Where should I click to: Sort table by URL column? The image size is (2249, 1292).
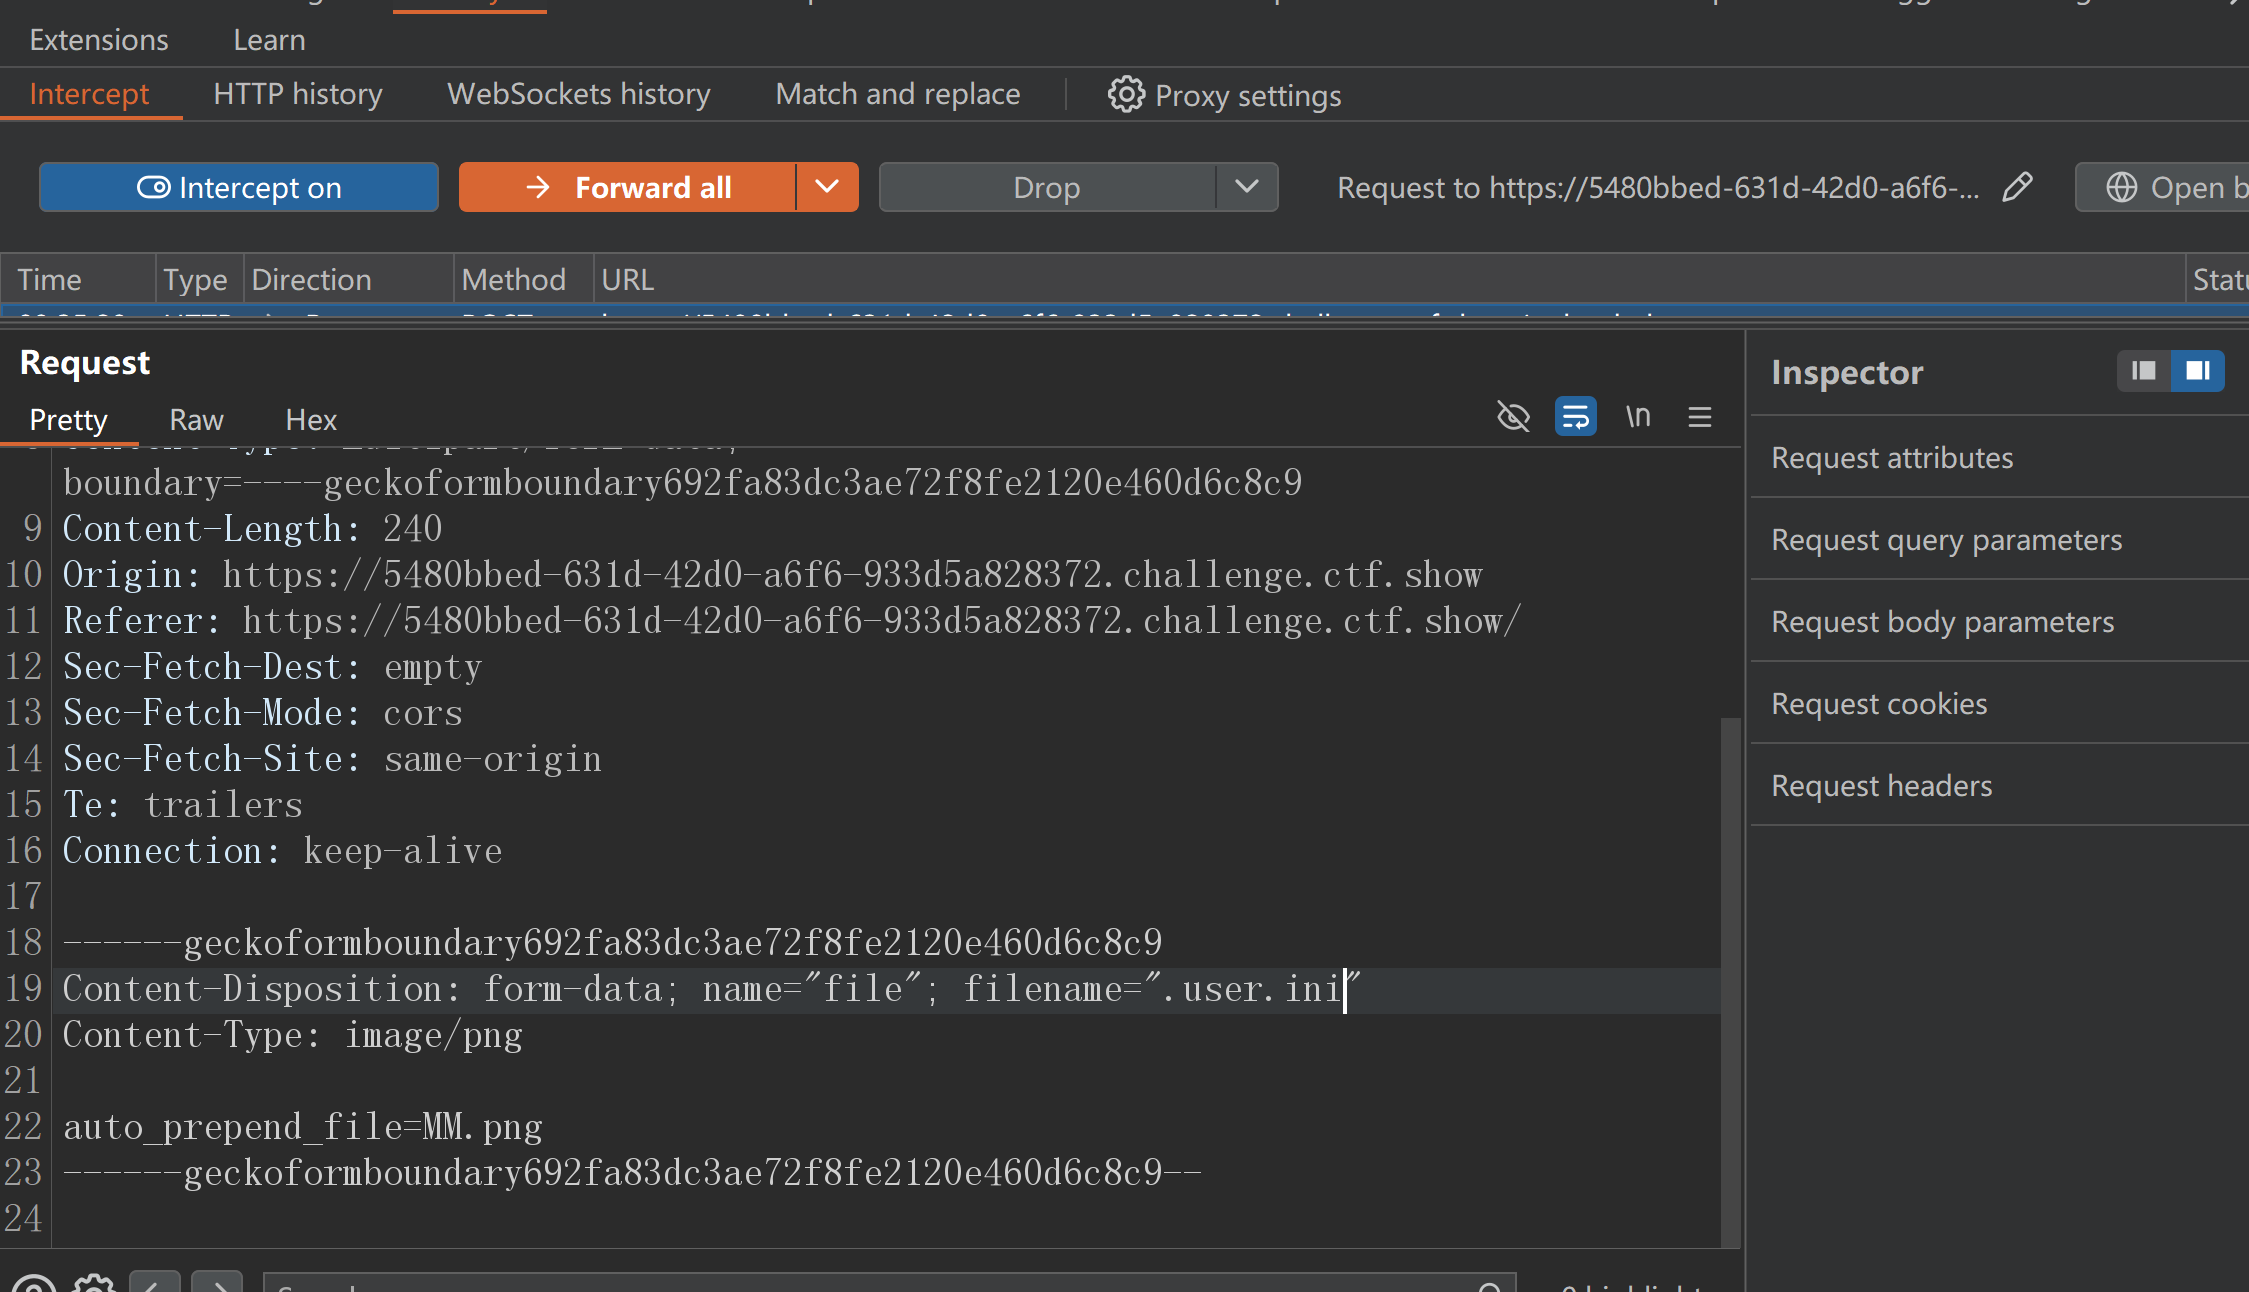1389,279
